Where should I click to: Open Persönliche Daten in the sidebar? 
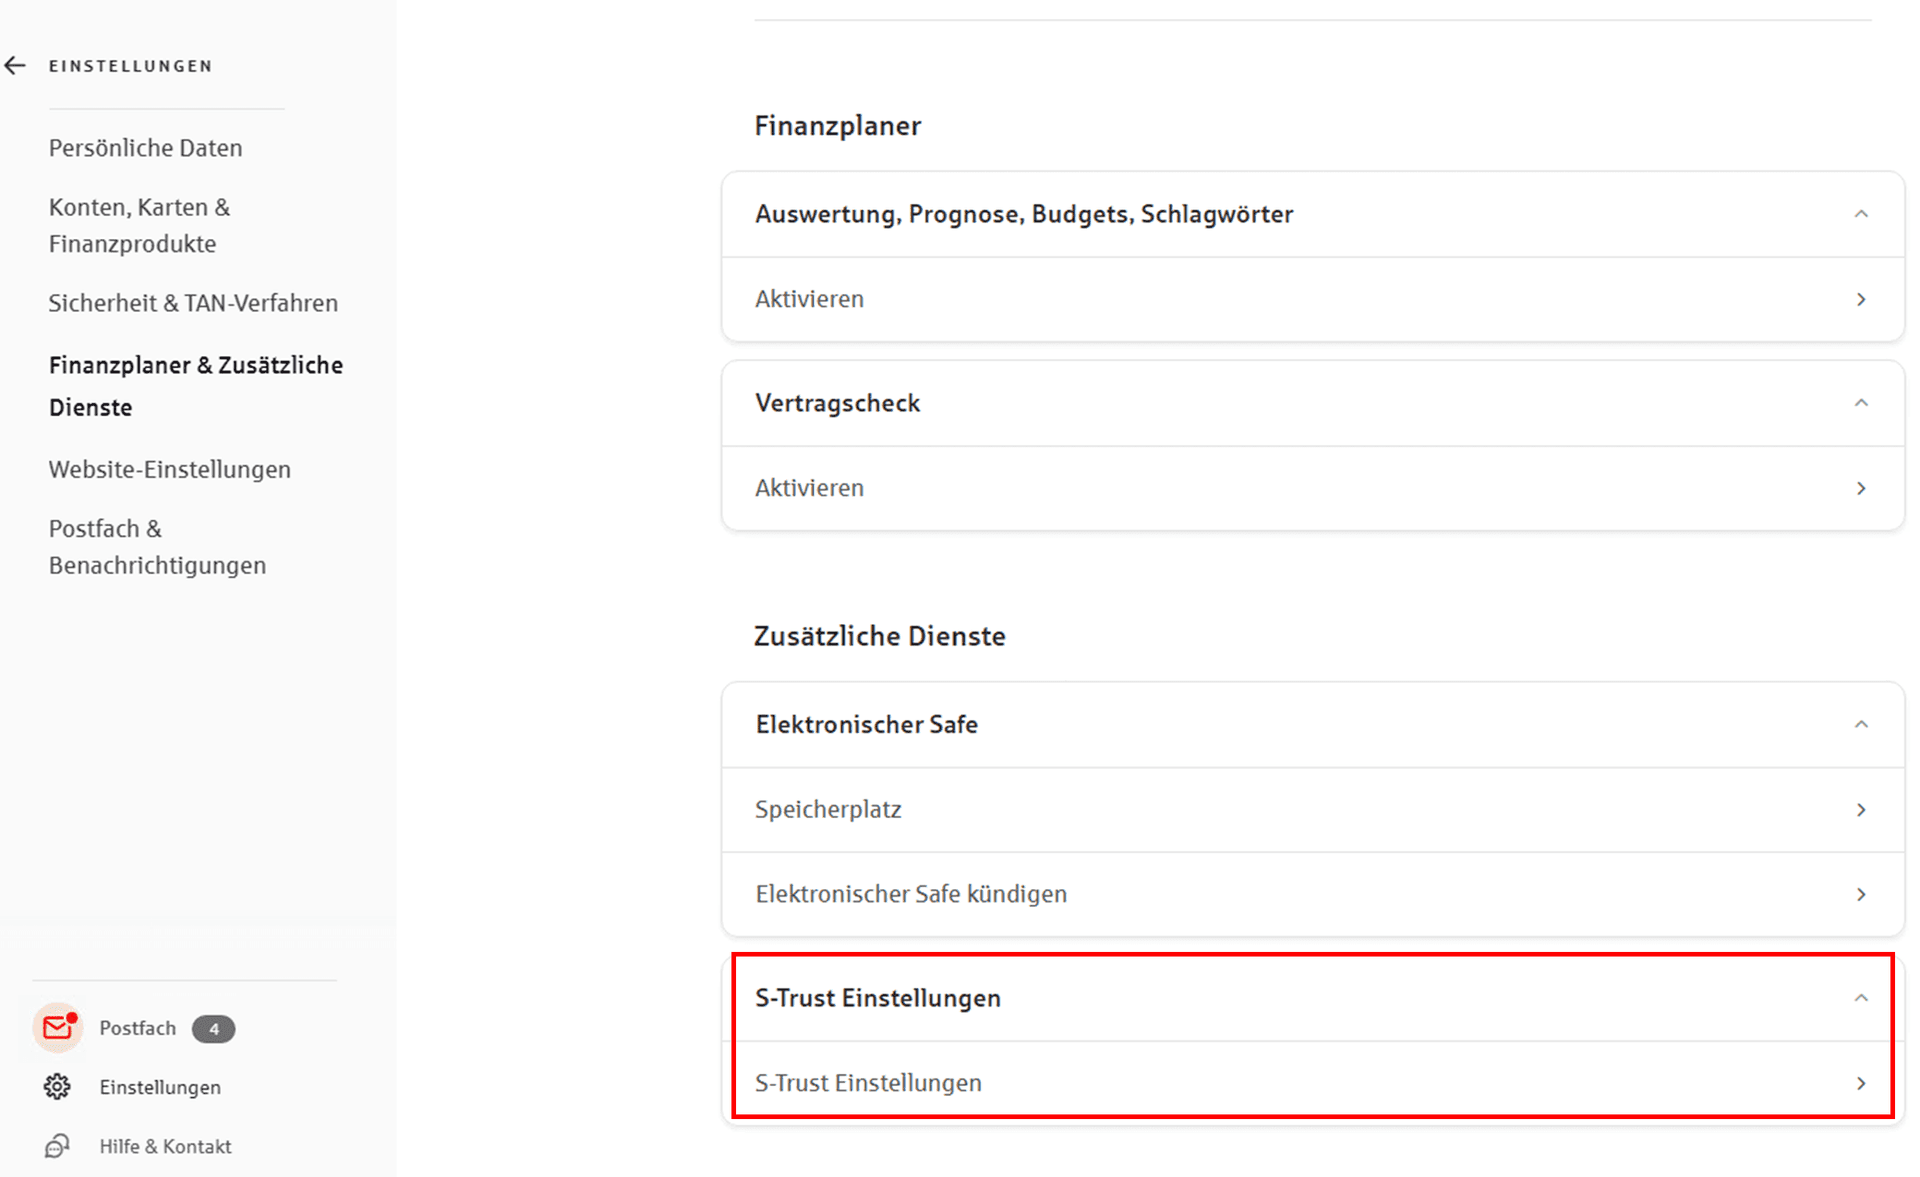click(x=146, y=148)
